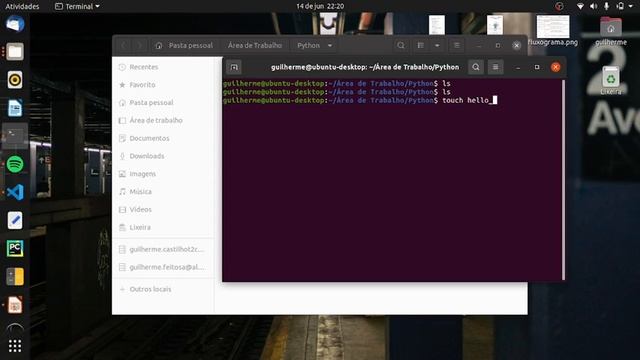Show the applications grid
This screenshot has height=360, width=640.
(x=15, y=346)
